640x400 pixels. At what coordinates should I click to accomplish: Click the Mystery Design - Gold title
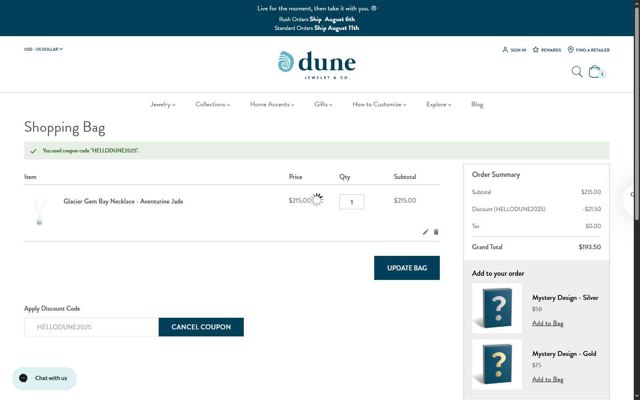pos(564,353)
